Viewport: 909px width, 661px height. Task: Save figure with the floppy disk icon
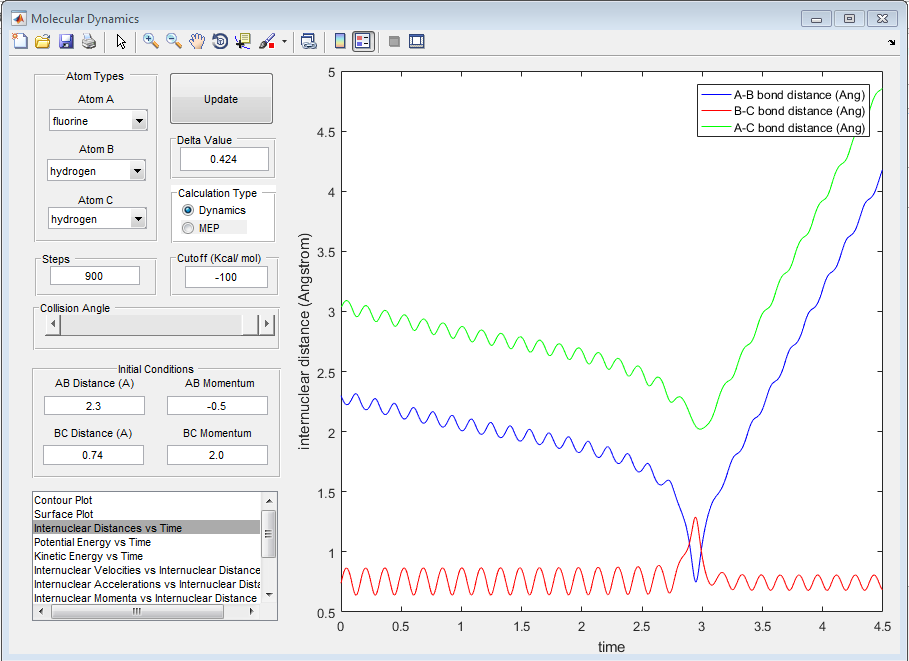pos(66,41)
